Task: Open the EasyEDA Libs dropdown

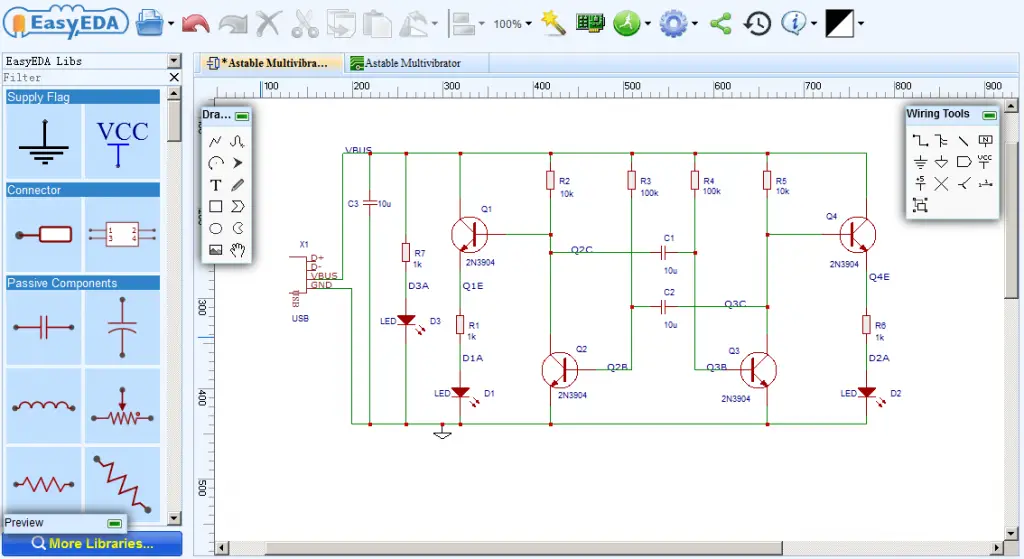Action: click(x=174, y=61)
